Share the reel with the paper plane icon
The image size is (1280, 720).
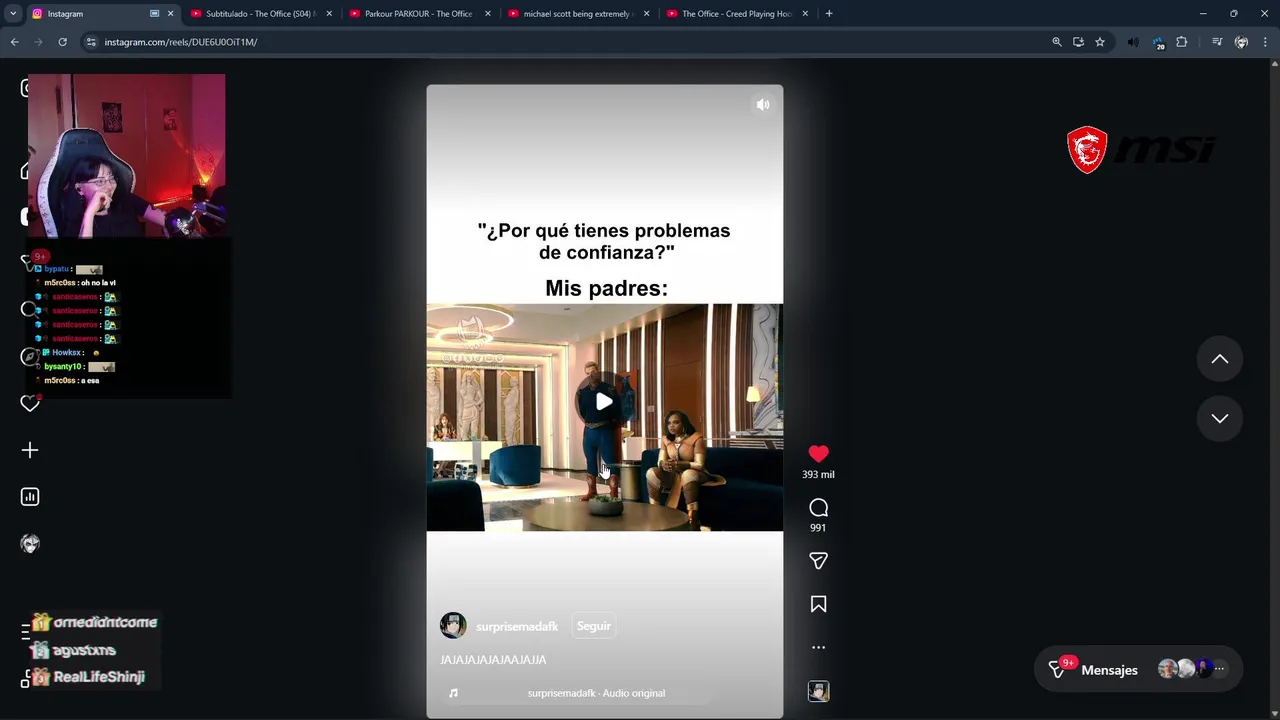[818, 561]
